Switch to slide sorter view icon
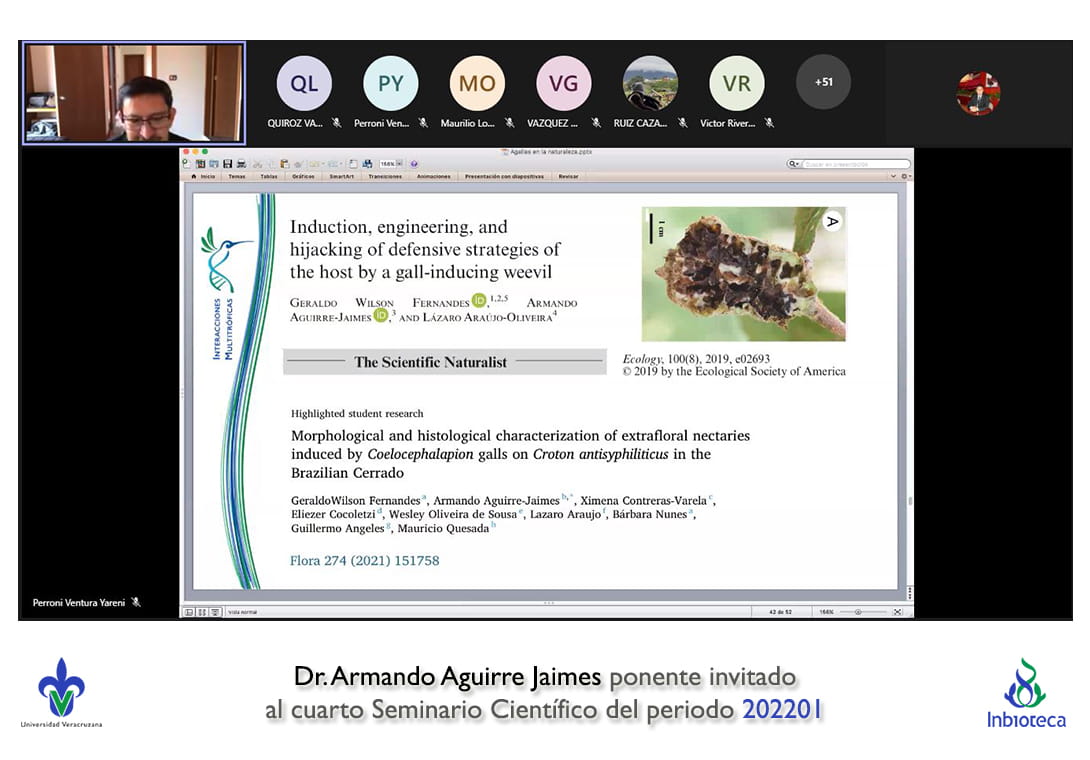Screen dimensions: 1090x760 point(201,612)
